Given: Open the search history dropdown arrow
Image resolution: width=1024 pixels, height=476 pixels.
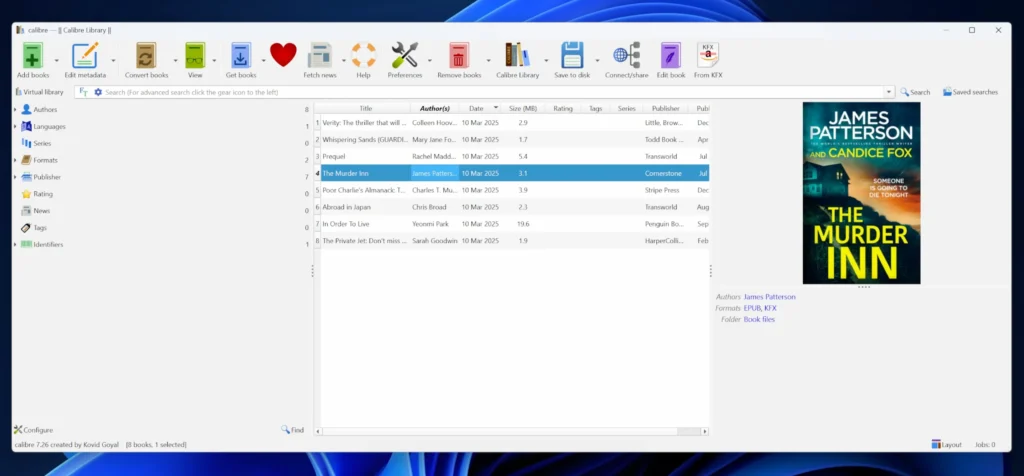Looking at the screenshot, I should (x=889, y=92).
